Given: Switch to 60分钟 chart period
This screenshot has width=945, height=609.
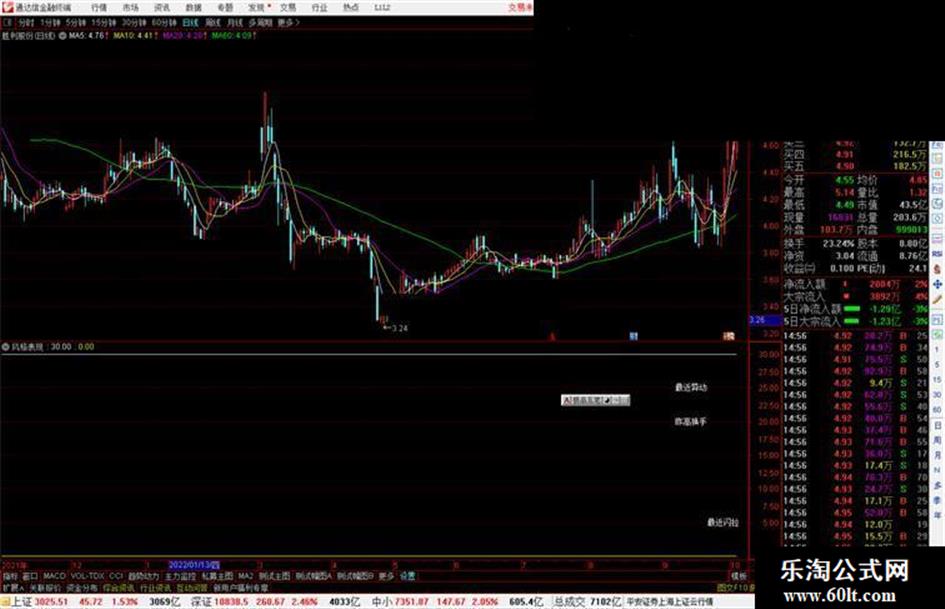Looking at the screenshot, I should point(164,22).
